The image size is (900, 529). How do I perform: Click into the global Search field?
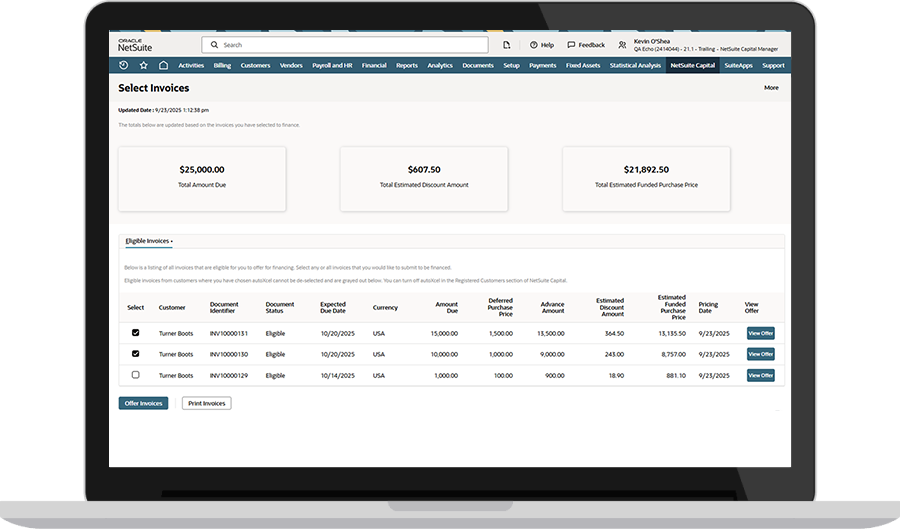[345, 45]
